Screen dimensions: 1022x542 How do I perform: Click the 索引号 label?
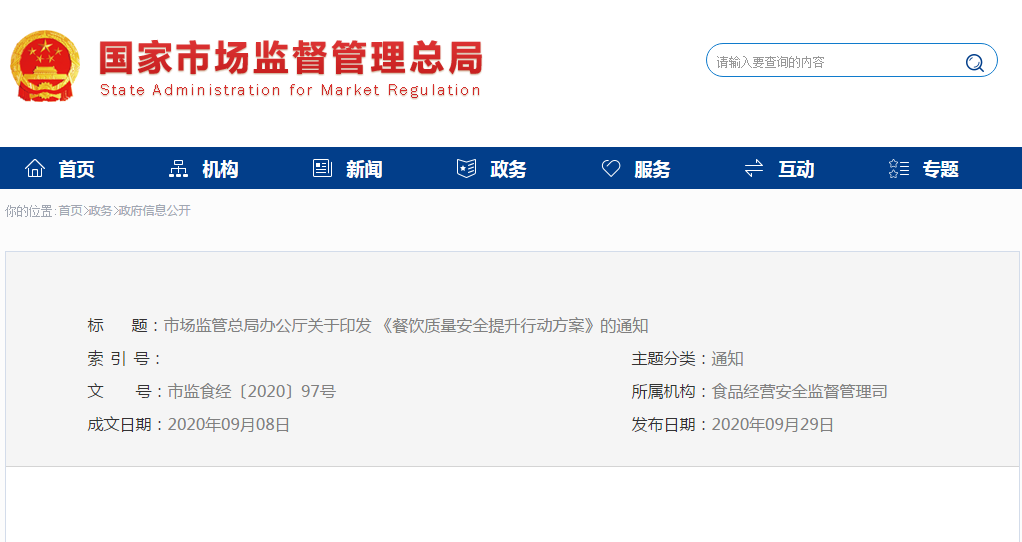[124, 359]
